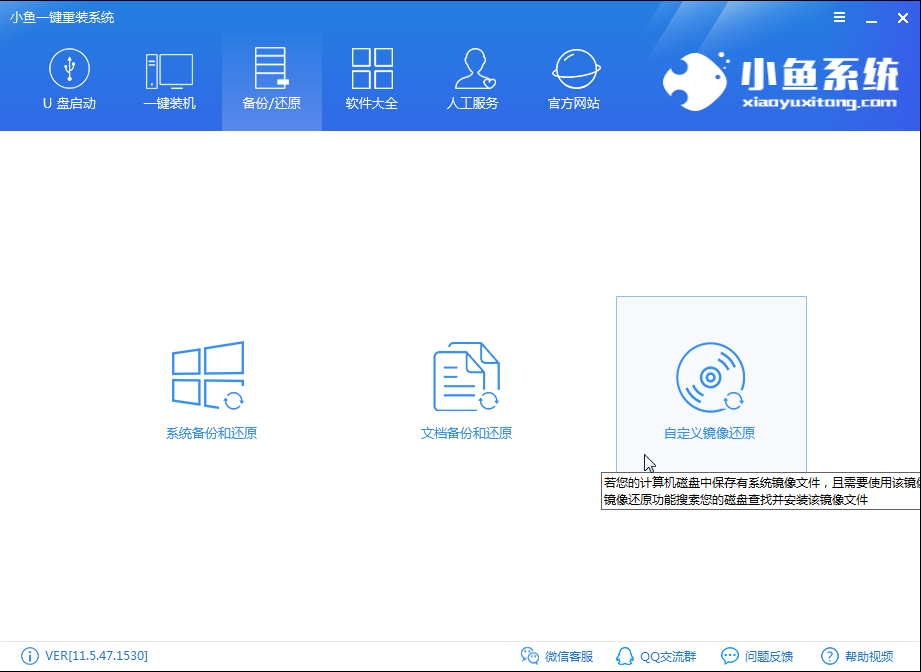Click the 备份/还原 backup and restore icon
This screenshot has width=921, height=672.
tap(270, 78)
